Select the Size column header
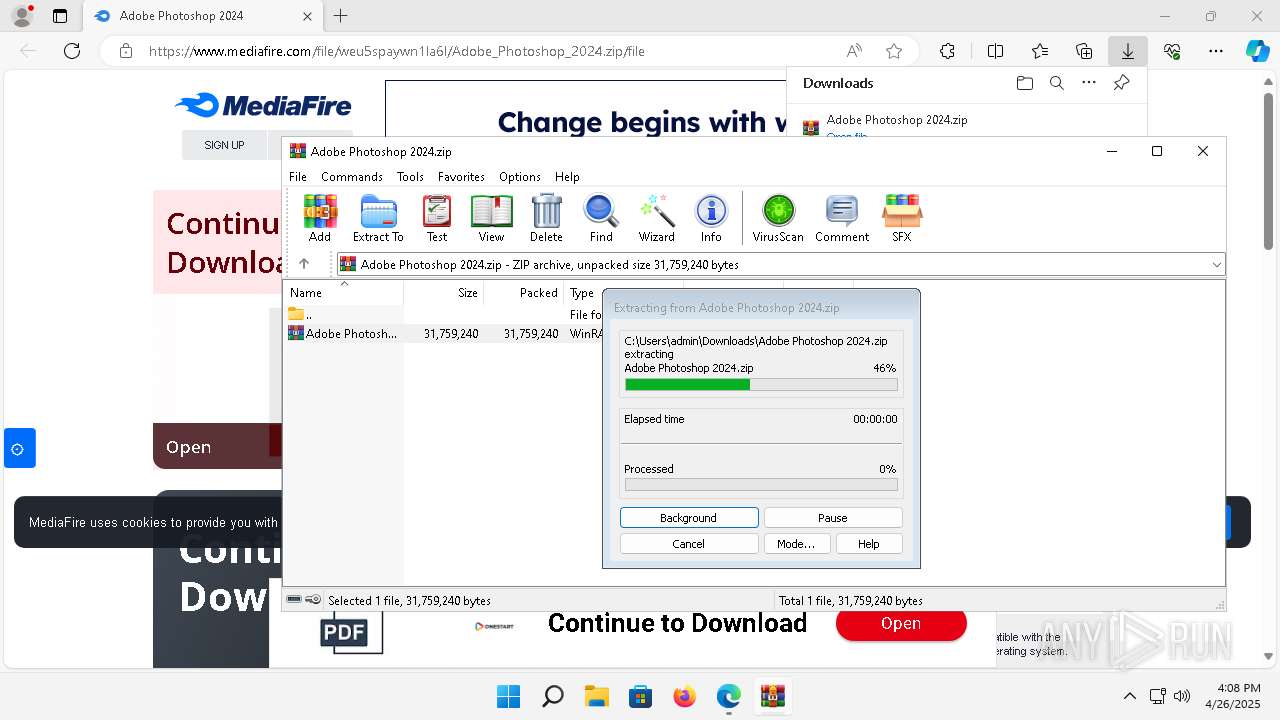The height and width of the screenshot is (720, 1280). click(x=444, y=293)
